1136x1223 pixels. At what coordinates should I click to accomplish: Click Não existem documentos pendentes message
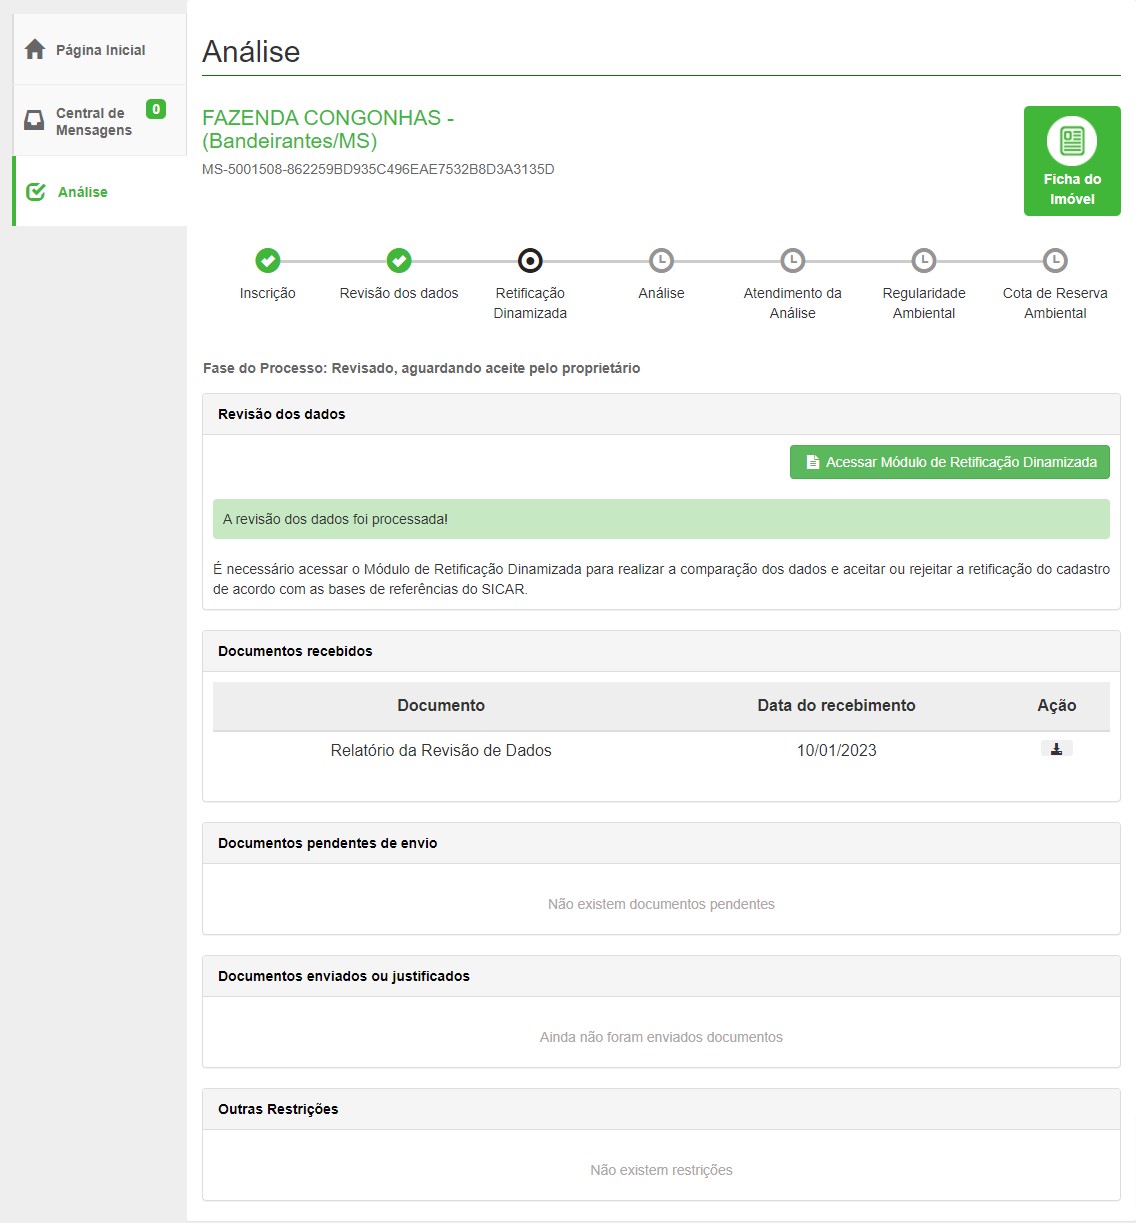[661, 904]
